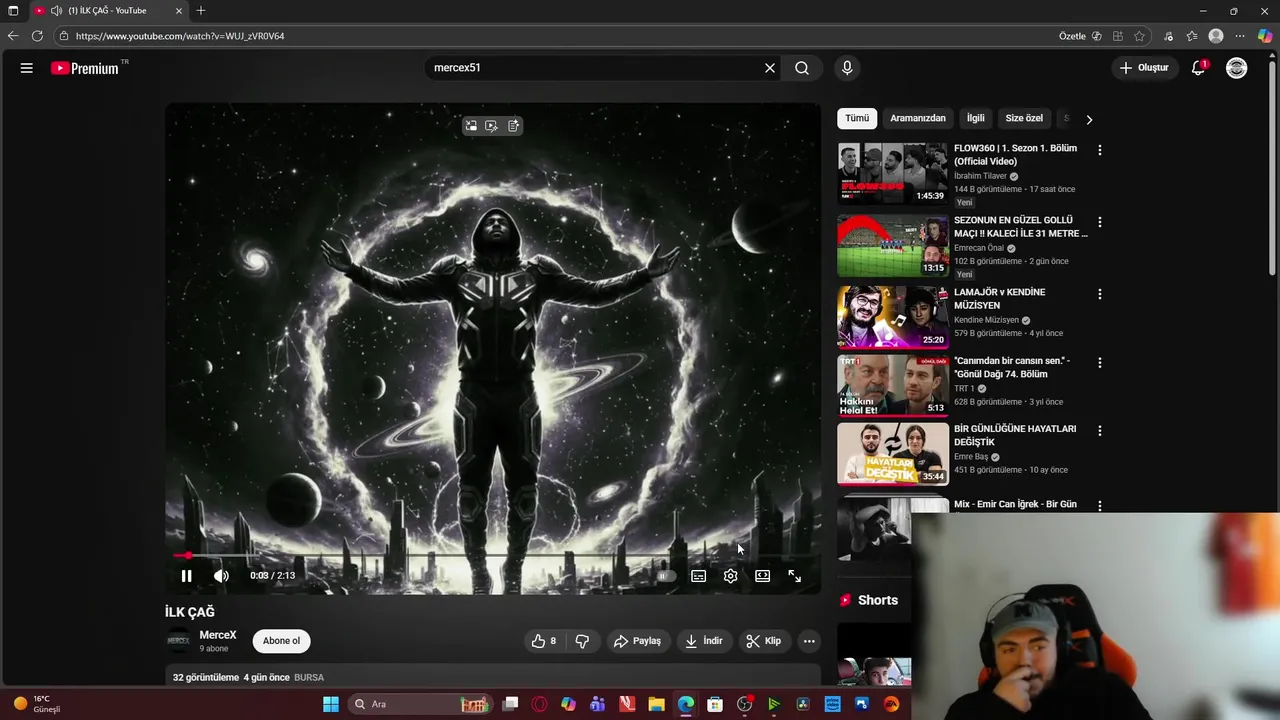Start voice search with microphone
Viewport: 1280px width, 720px height.
pyautogui.click(x=847, y=68)
